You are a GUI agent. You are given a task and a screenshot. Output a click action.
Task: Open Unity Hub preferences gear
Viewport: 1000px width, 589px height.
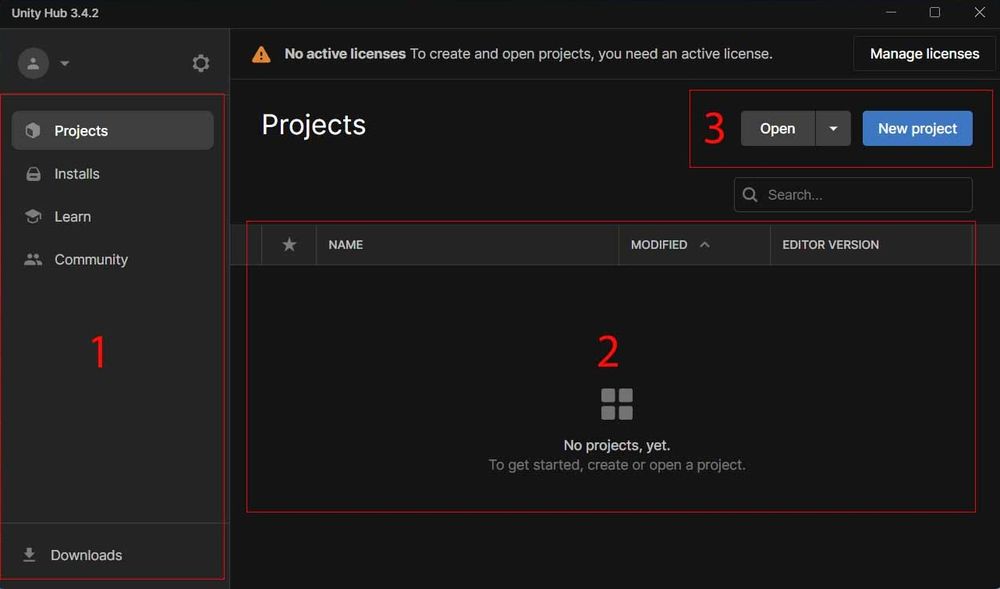coord(200,62)
